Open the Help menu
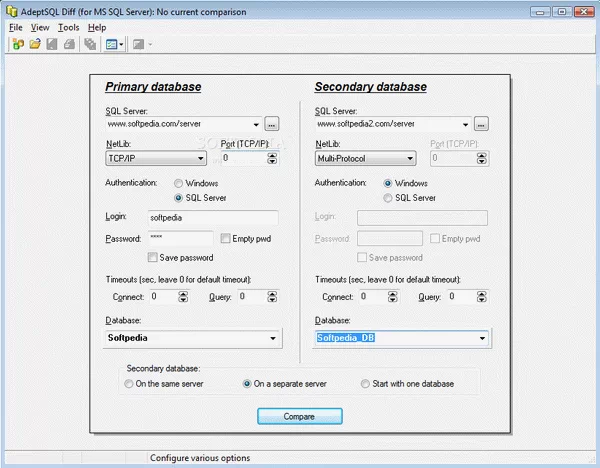Viewport: 600px width, 468px height. (x=97, y=28)
